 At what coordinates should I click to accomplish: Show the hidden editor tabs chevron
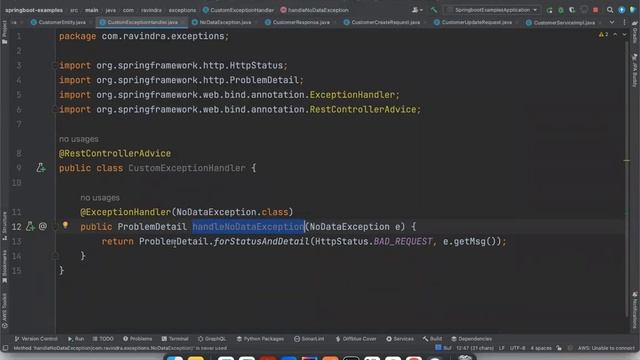pyautogui.click(x=612, y=22)
